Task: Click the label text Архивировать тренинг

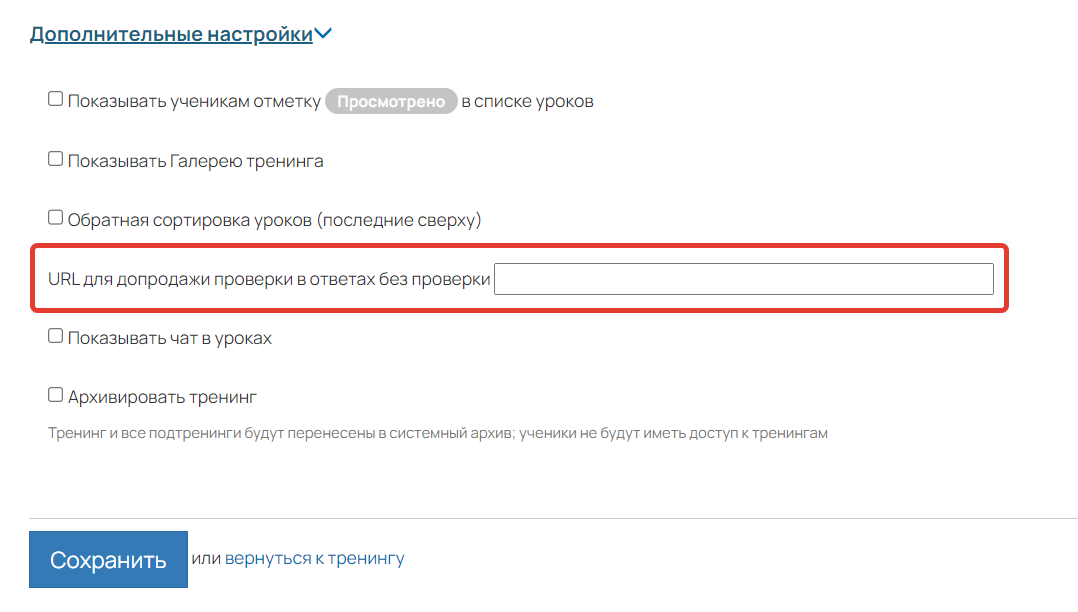Action: pos(162,397)
